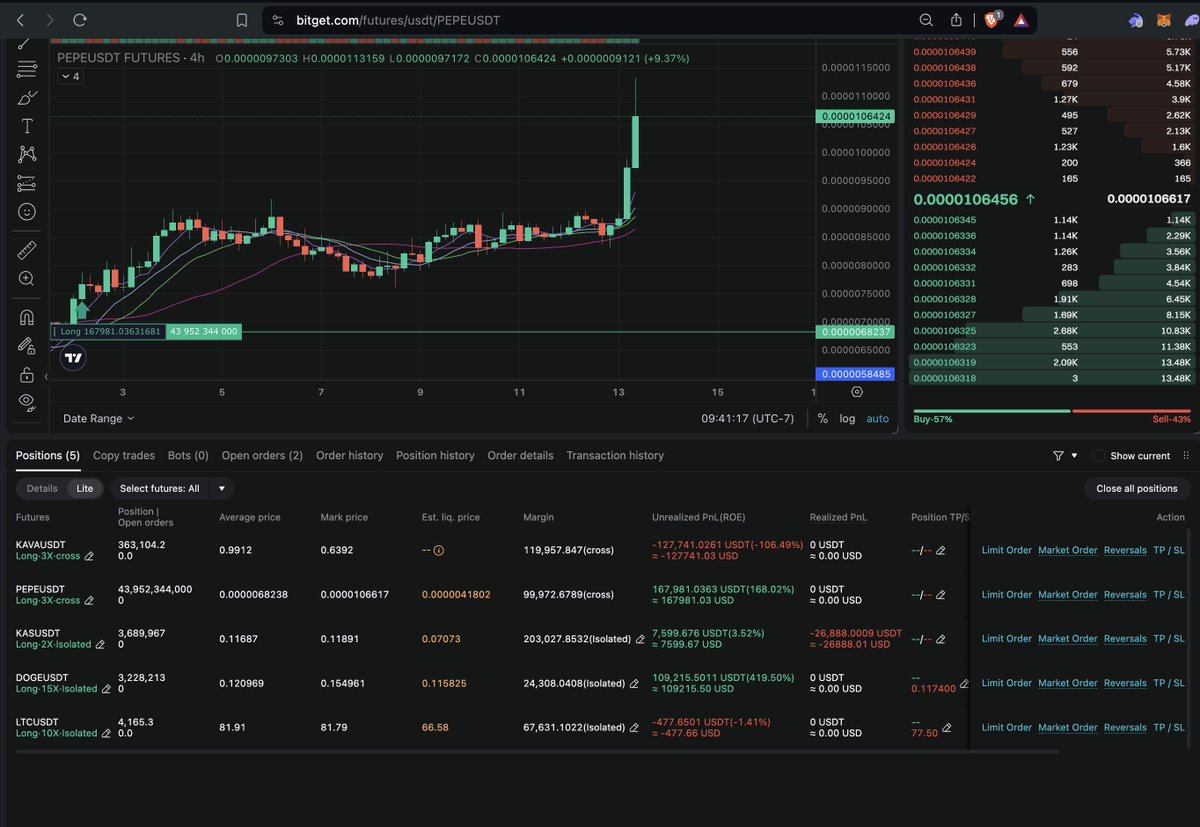Open Bots (0) tab
This screenshot has width=1200, height=827.
[188, 456]
